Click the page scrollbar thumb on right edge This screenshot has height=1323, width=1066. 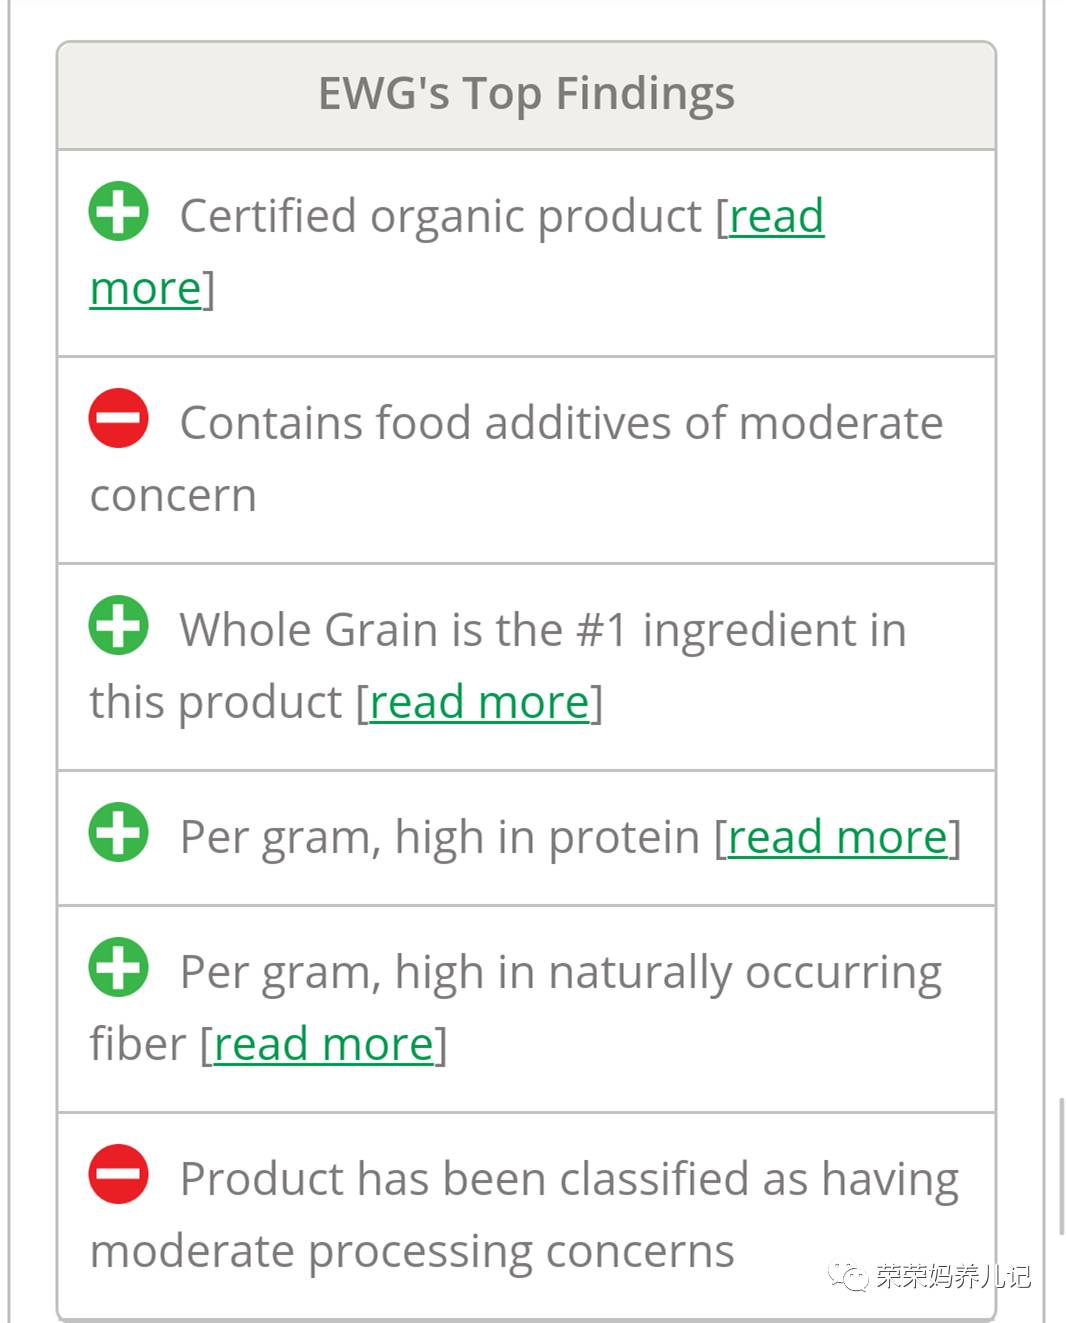[x=1061, y=1166]
